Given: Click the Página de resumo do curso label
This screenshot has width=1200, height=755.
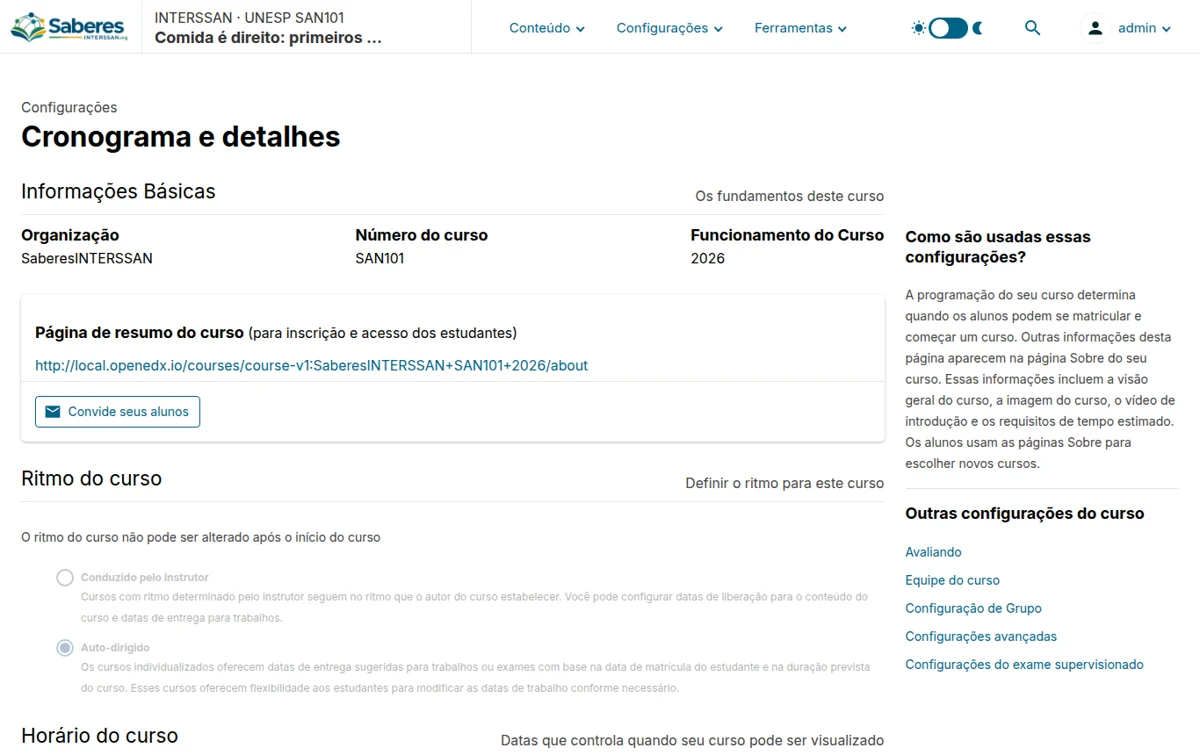Looking at the screenshot, I should (x=139, y=332).
